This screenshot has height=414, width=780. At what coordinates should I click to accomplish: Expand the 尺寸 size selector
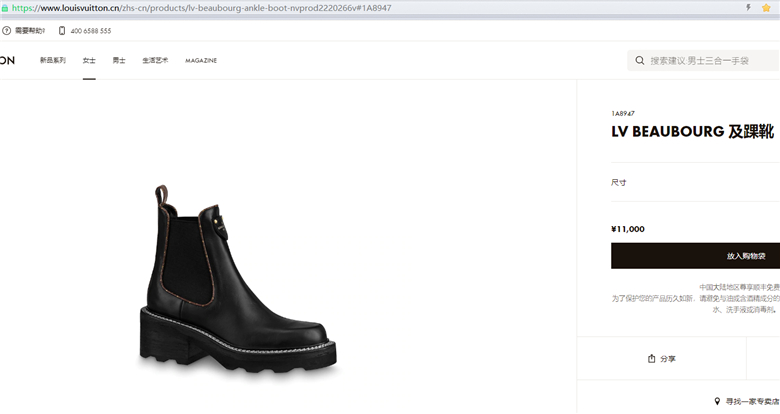(695, 182)
